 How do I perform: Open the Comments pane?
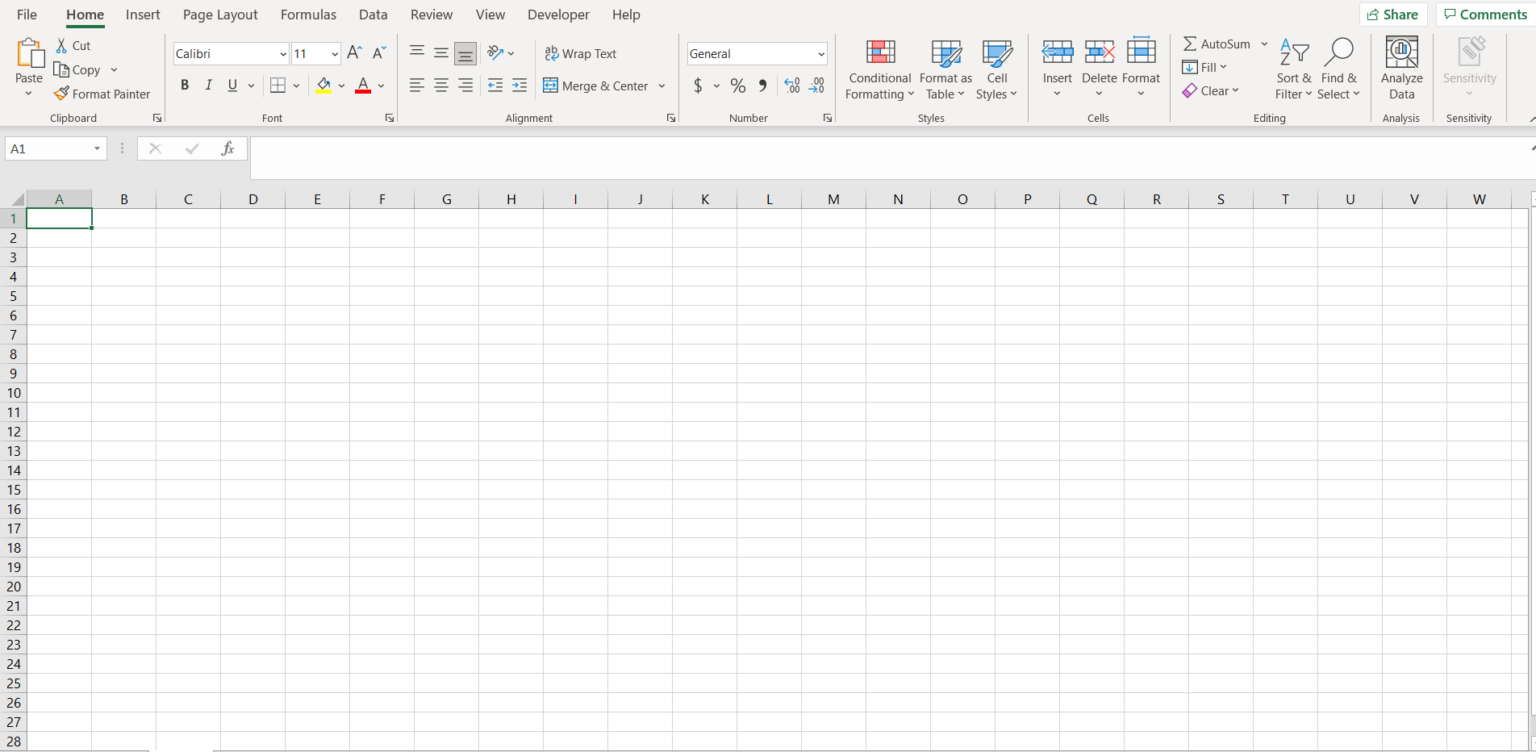(x=1484, y=14)
